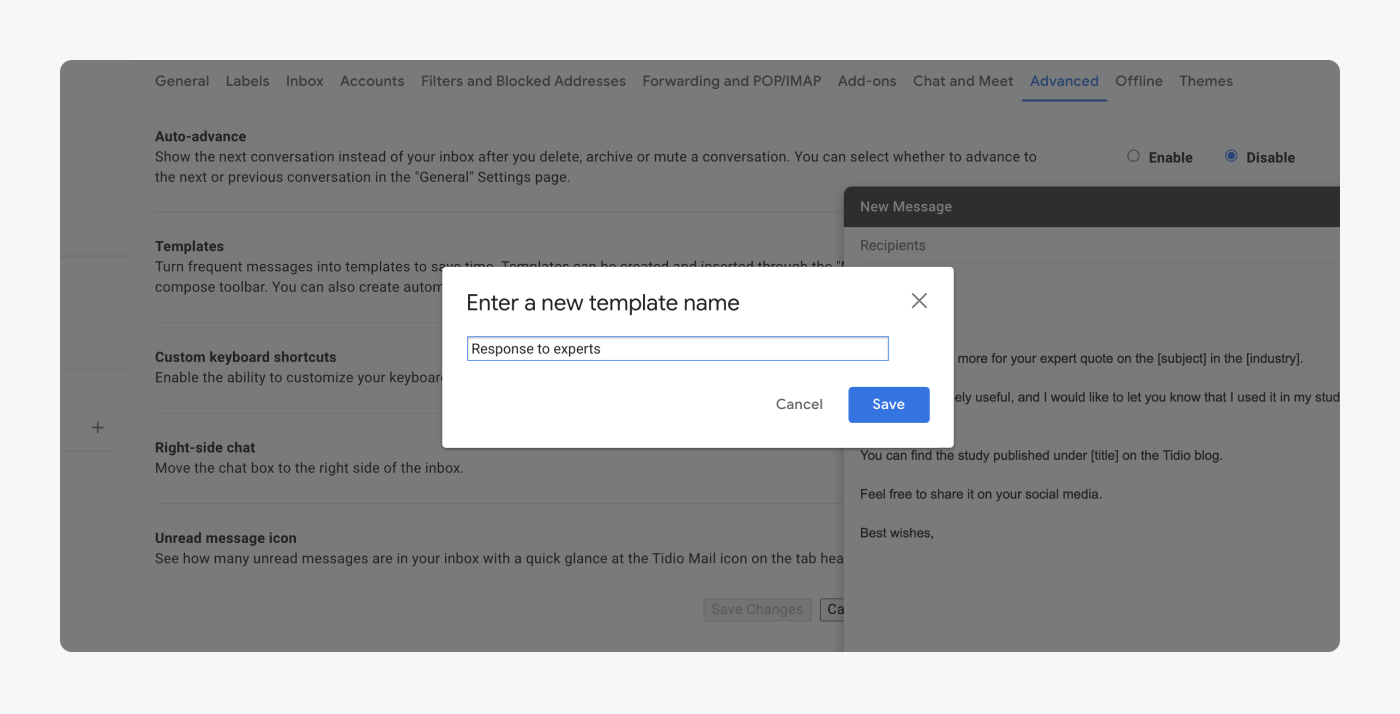Click inside the template name text field
Screen dimensions: 1400x714
point(677,348)
